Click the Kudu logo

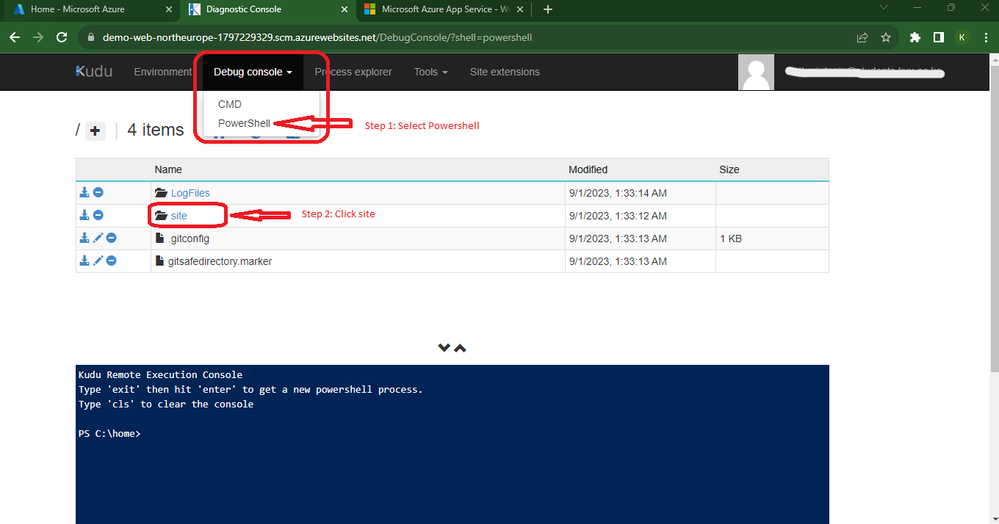(94, 71)
